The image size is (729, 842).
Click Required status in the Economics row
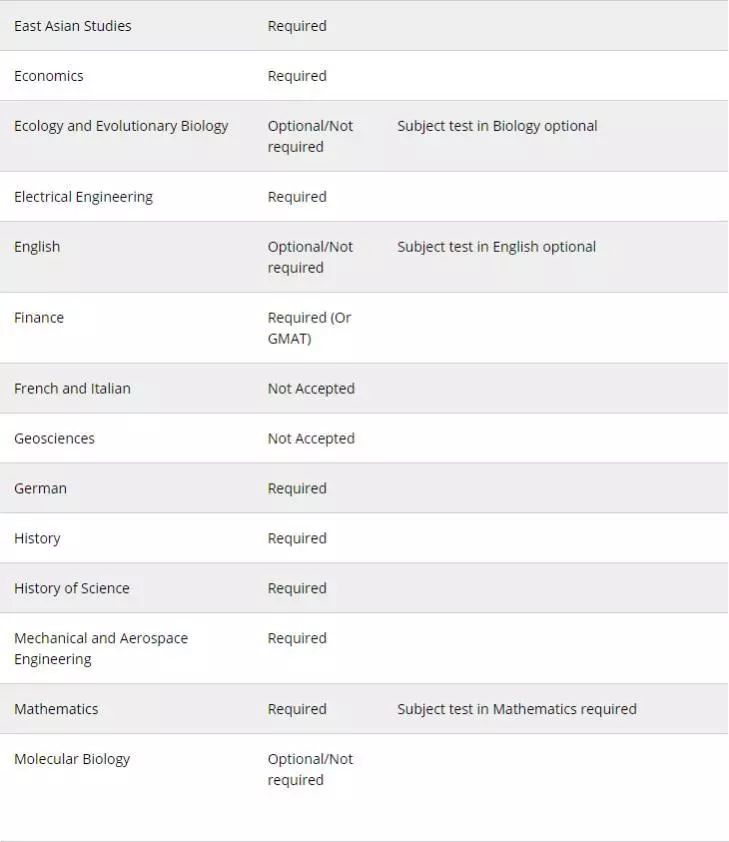297,76
